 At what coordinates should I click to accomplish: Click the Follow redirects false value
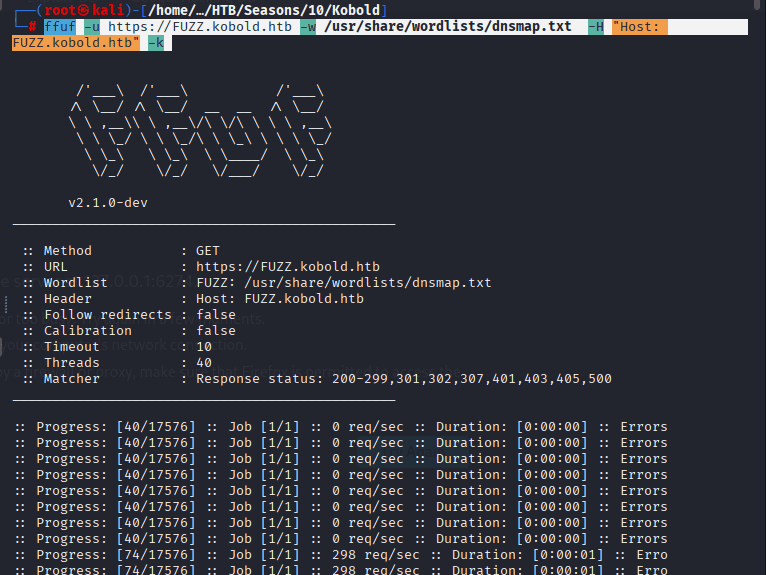(x=216, y=315)
